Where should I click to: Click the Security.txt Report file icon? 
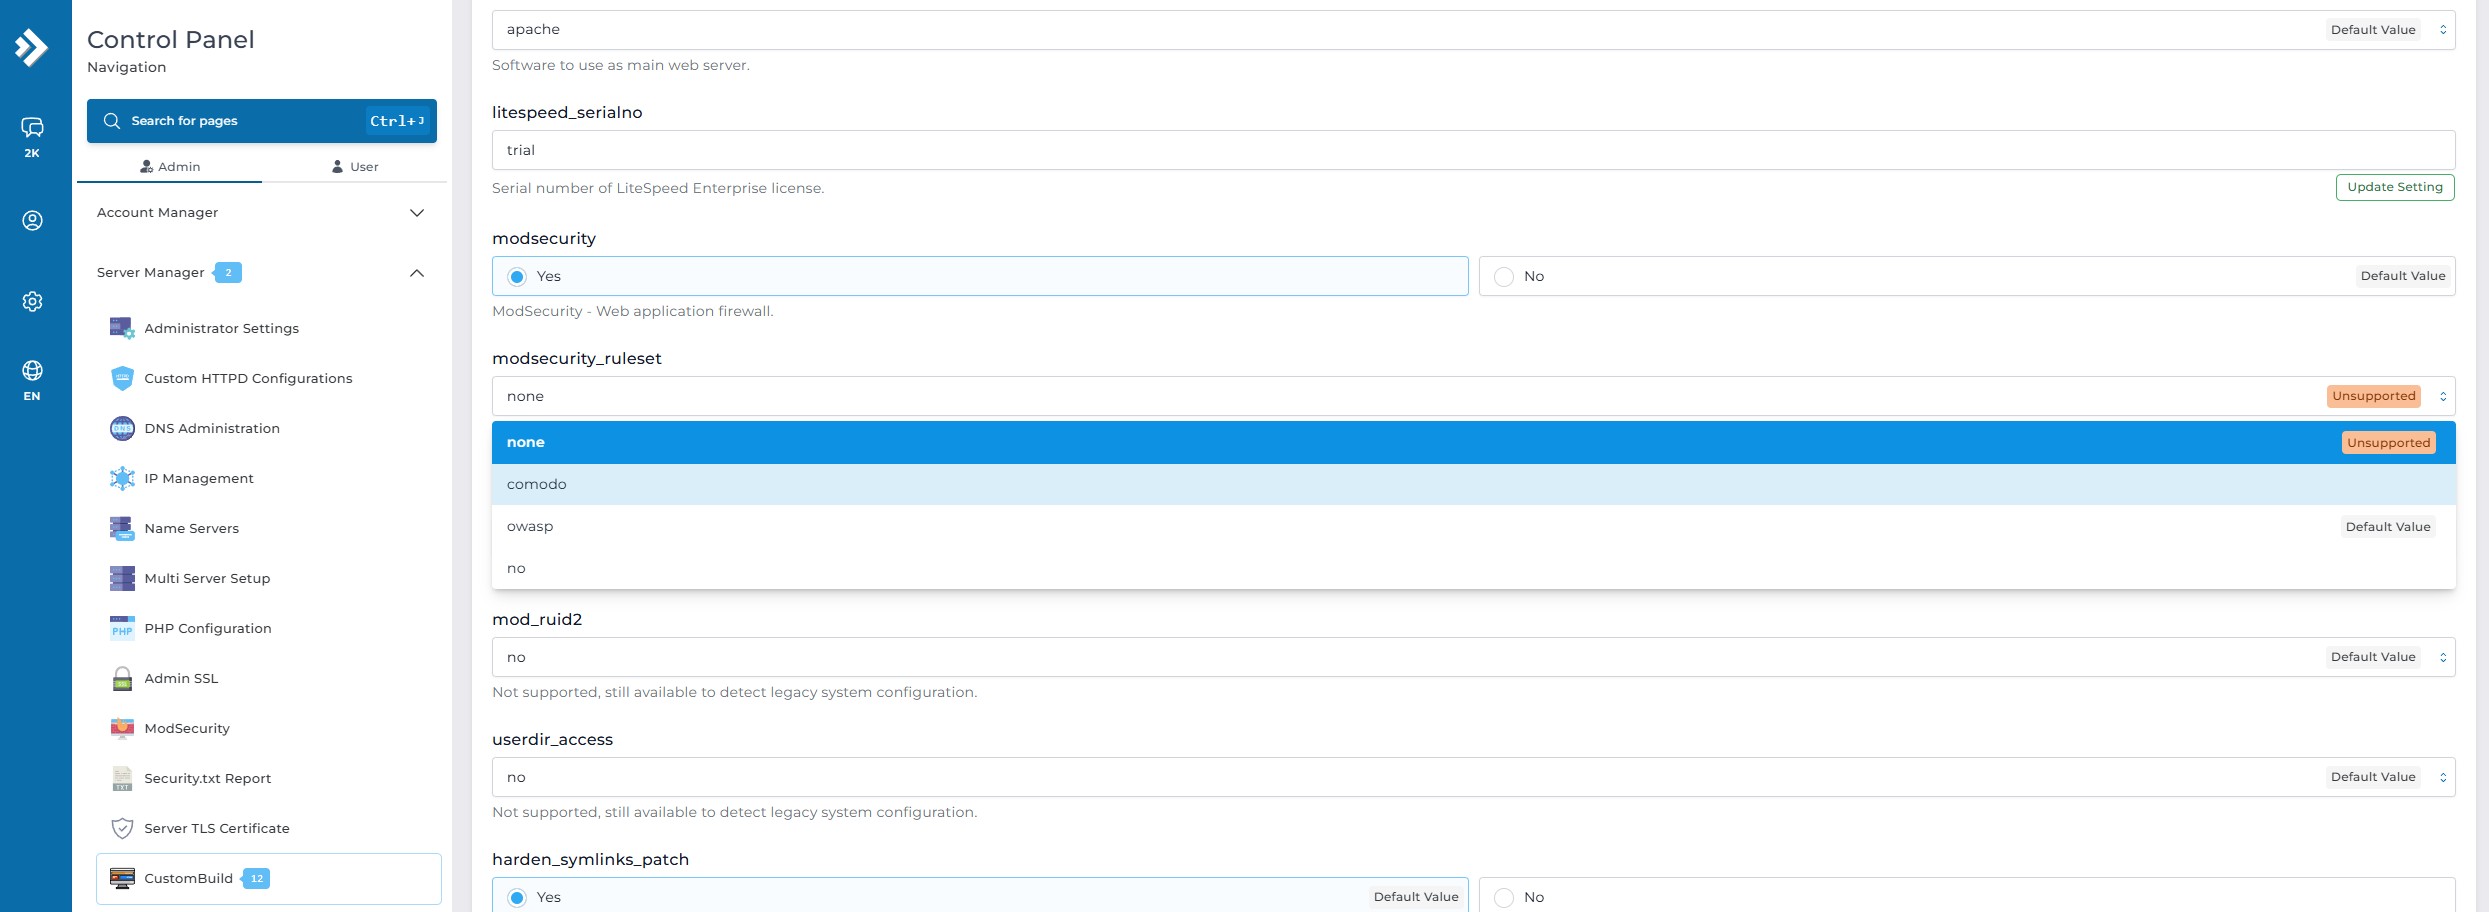point(122,778)
